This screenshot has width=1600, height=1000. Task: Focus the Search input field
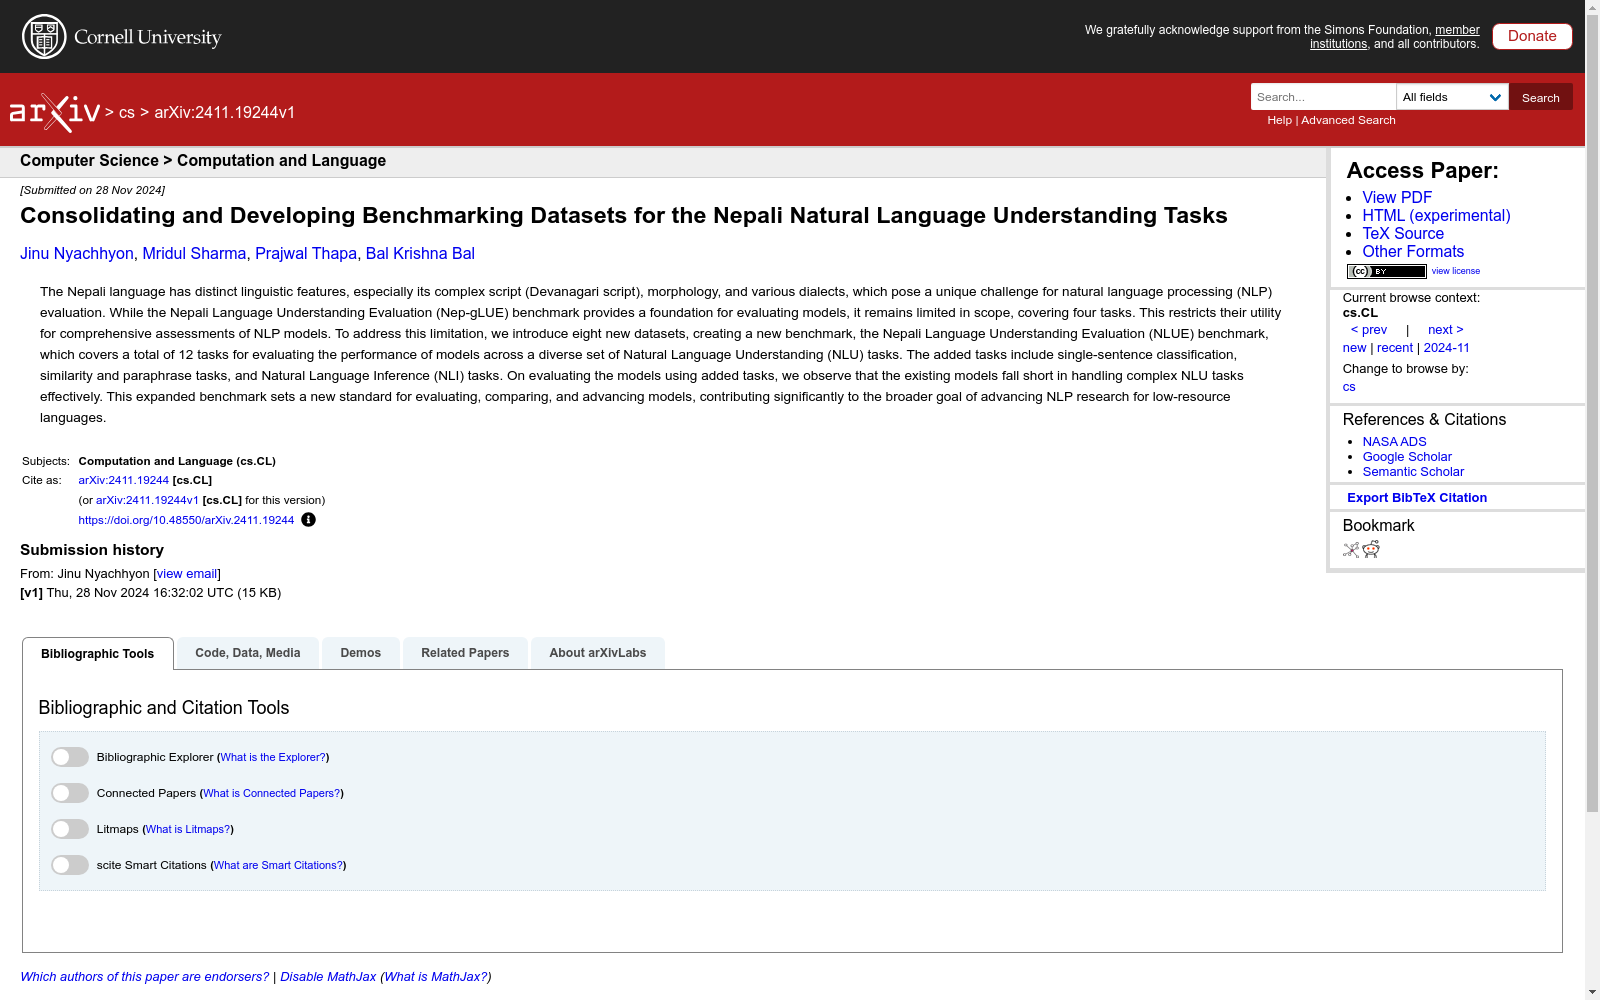1323,97
